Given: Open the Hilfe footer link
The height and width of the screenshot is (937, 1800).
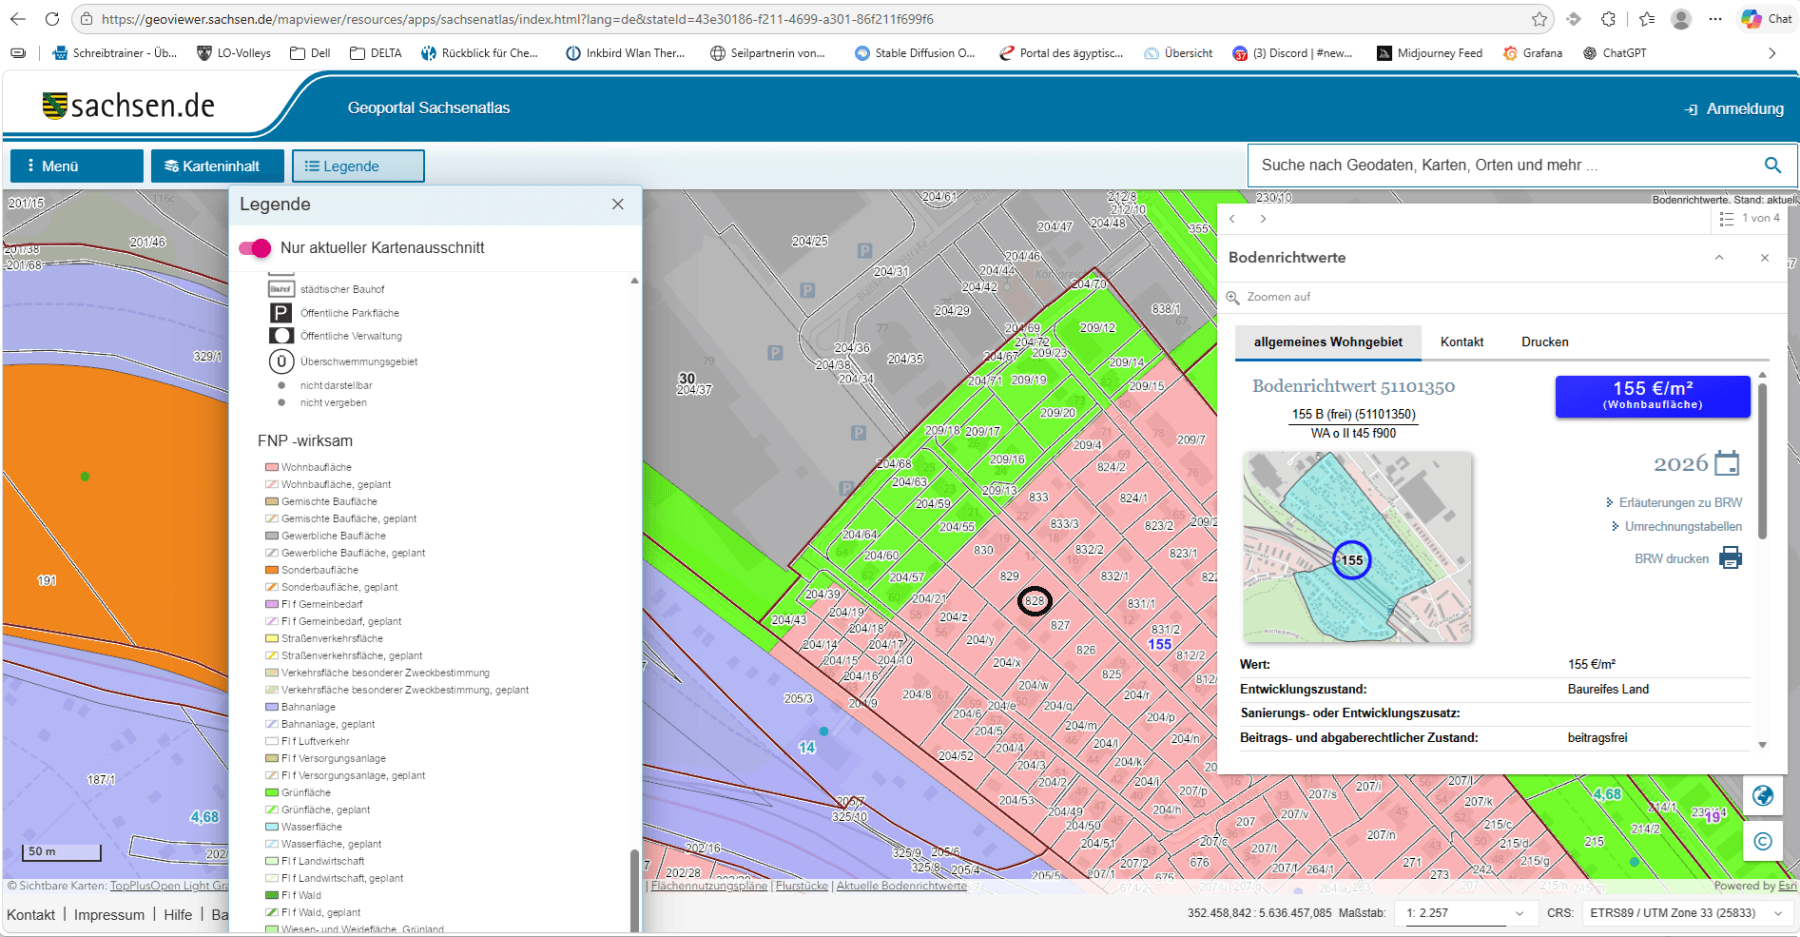Looking at the screenshot, I should pos(178,915).
